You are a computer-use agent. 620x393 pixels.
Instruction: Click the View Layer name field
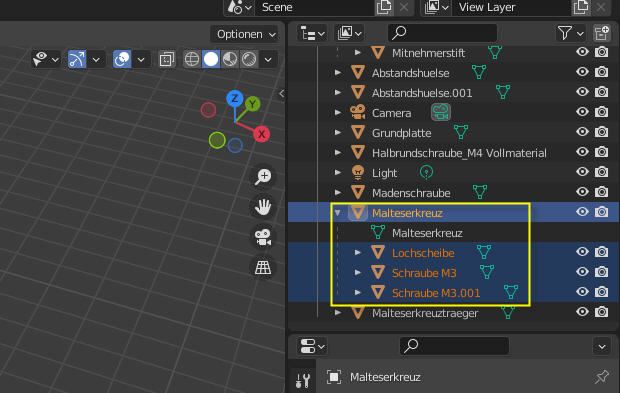coord(512,7)
